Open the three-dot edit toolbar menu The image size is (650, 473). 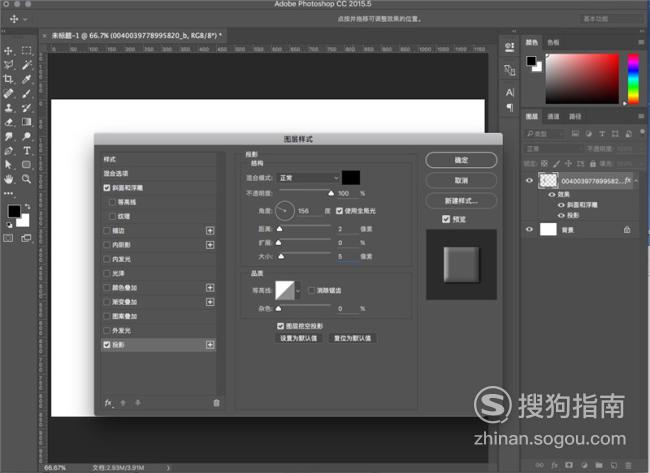click(x=8, y=193)
